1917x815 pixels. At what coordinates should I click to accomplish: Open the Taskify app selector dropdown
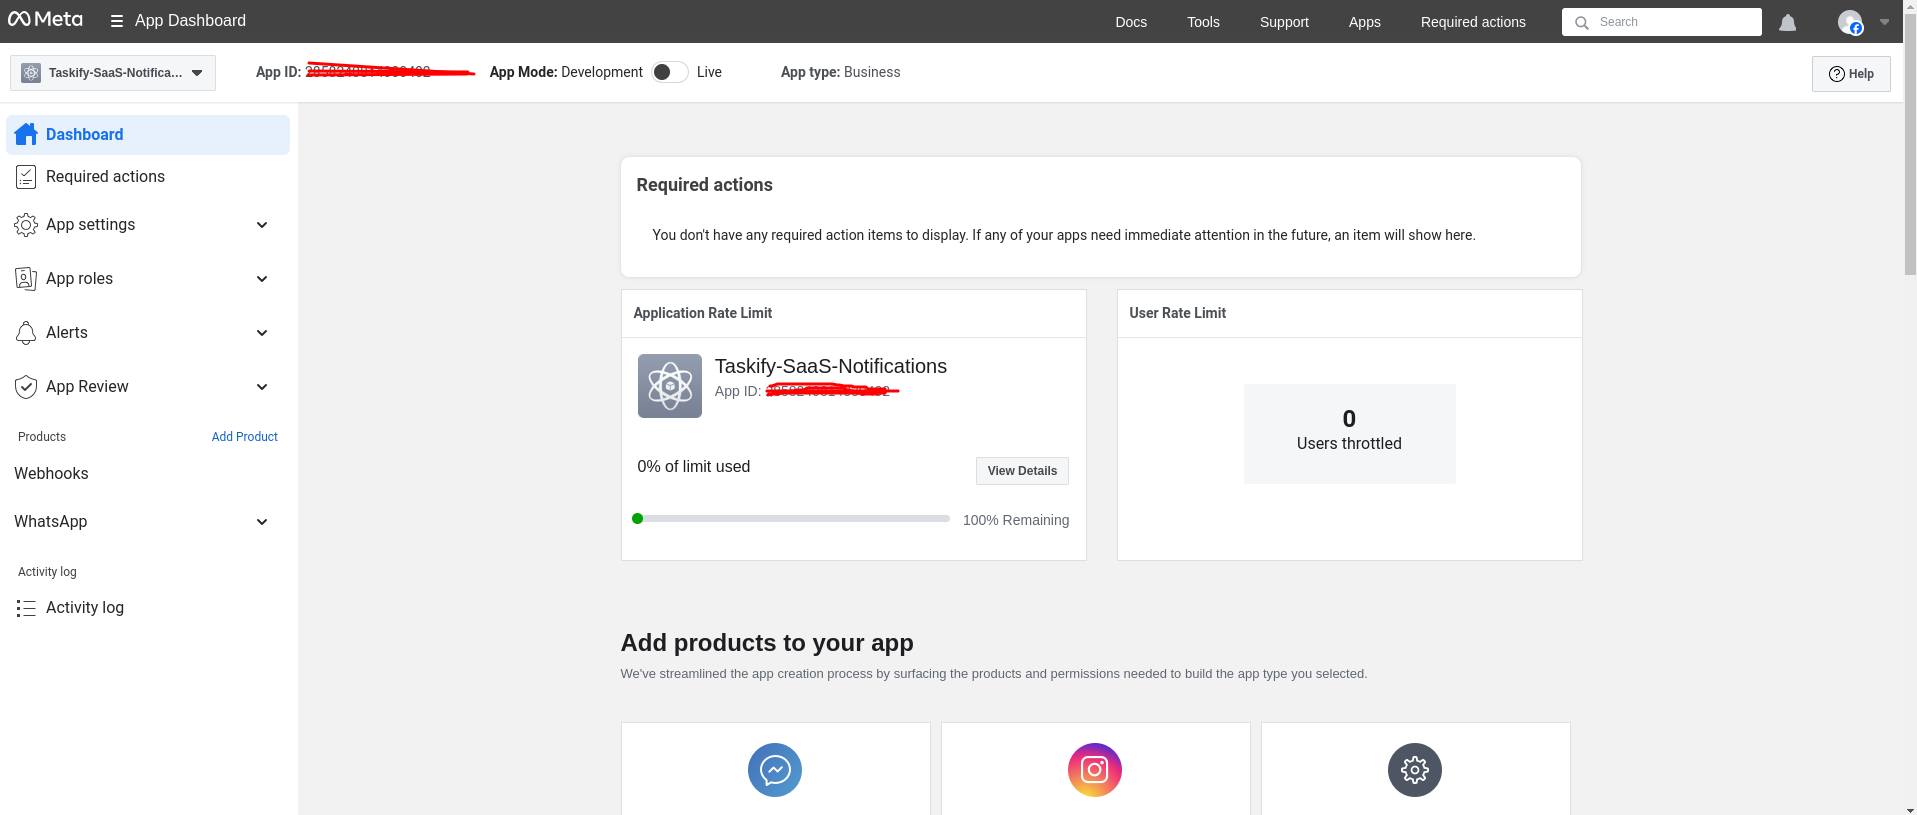pyautogui.click(x=113, y=73)
